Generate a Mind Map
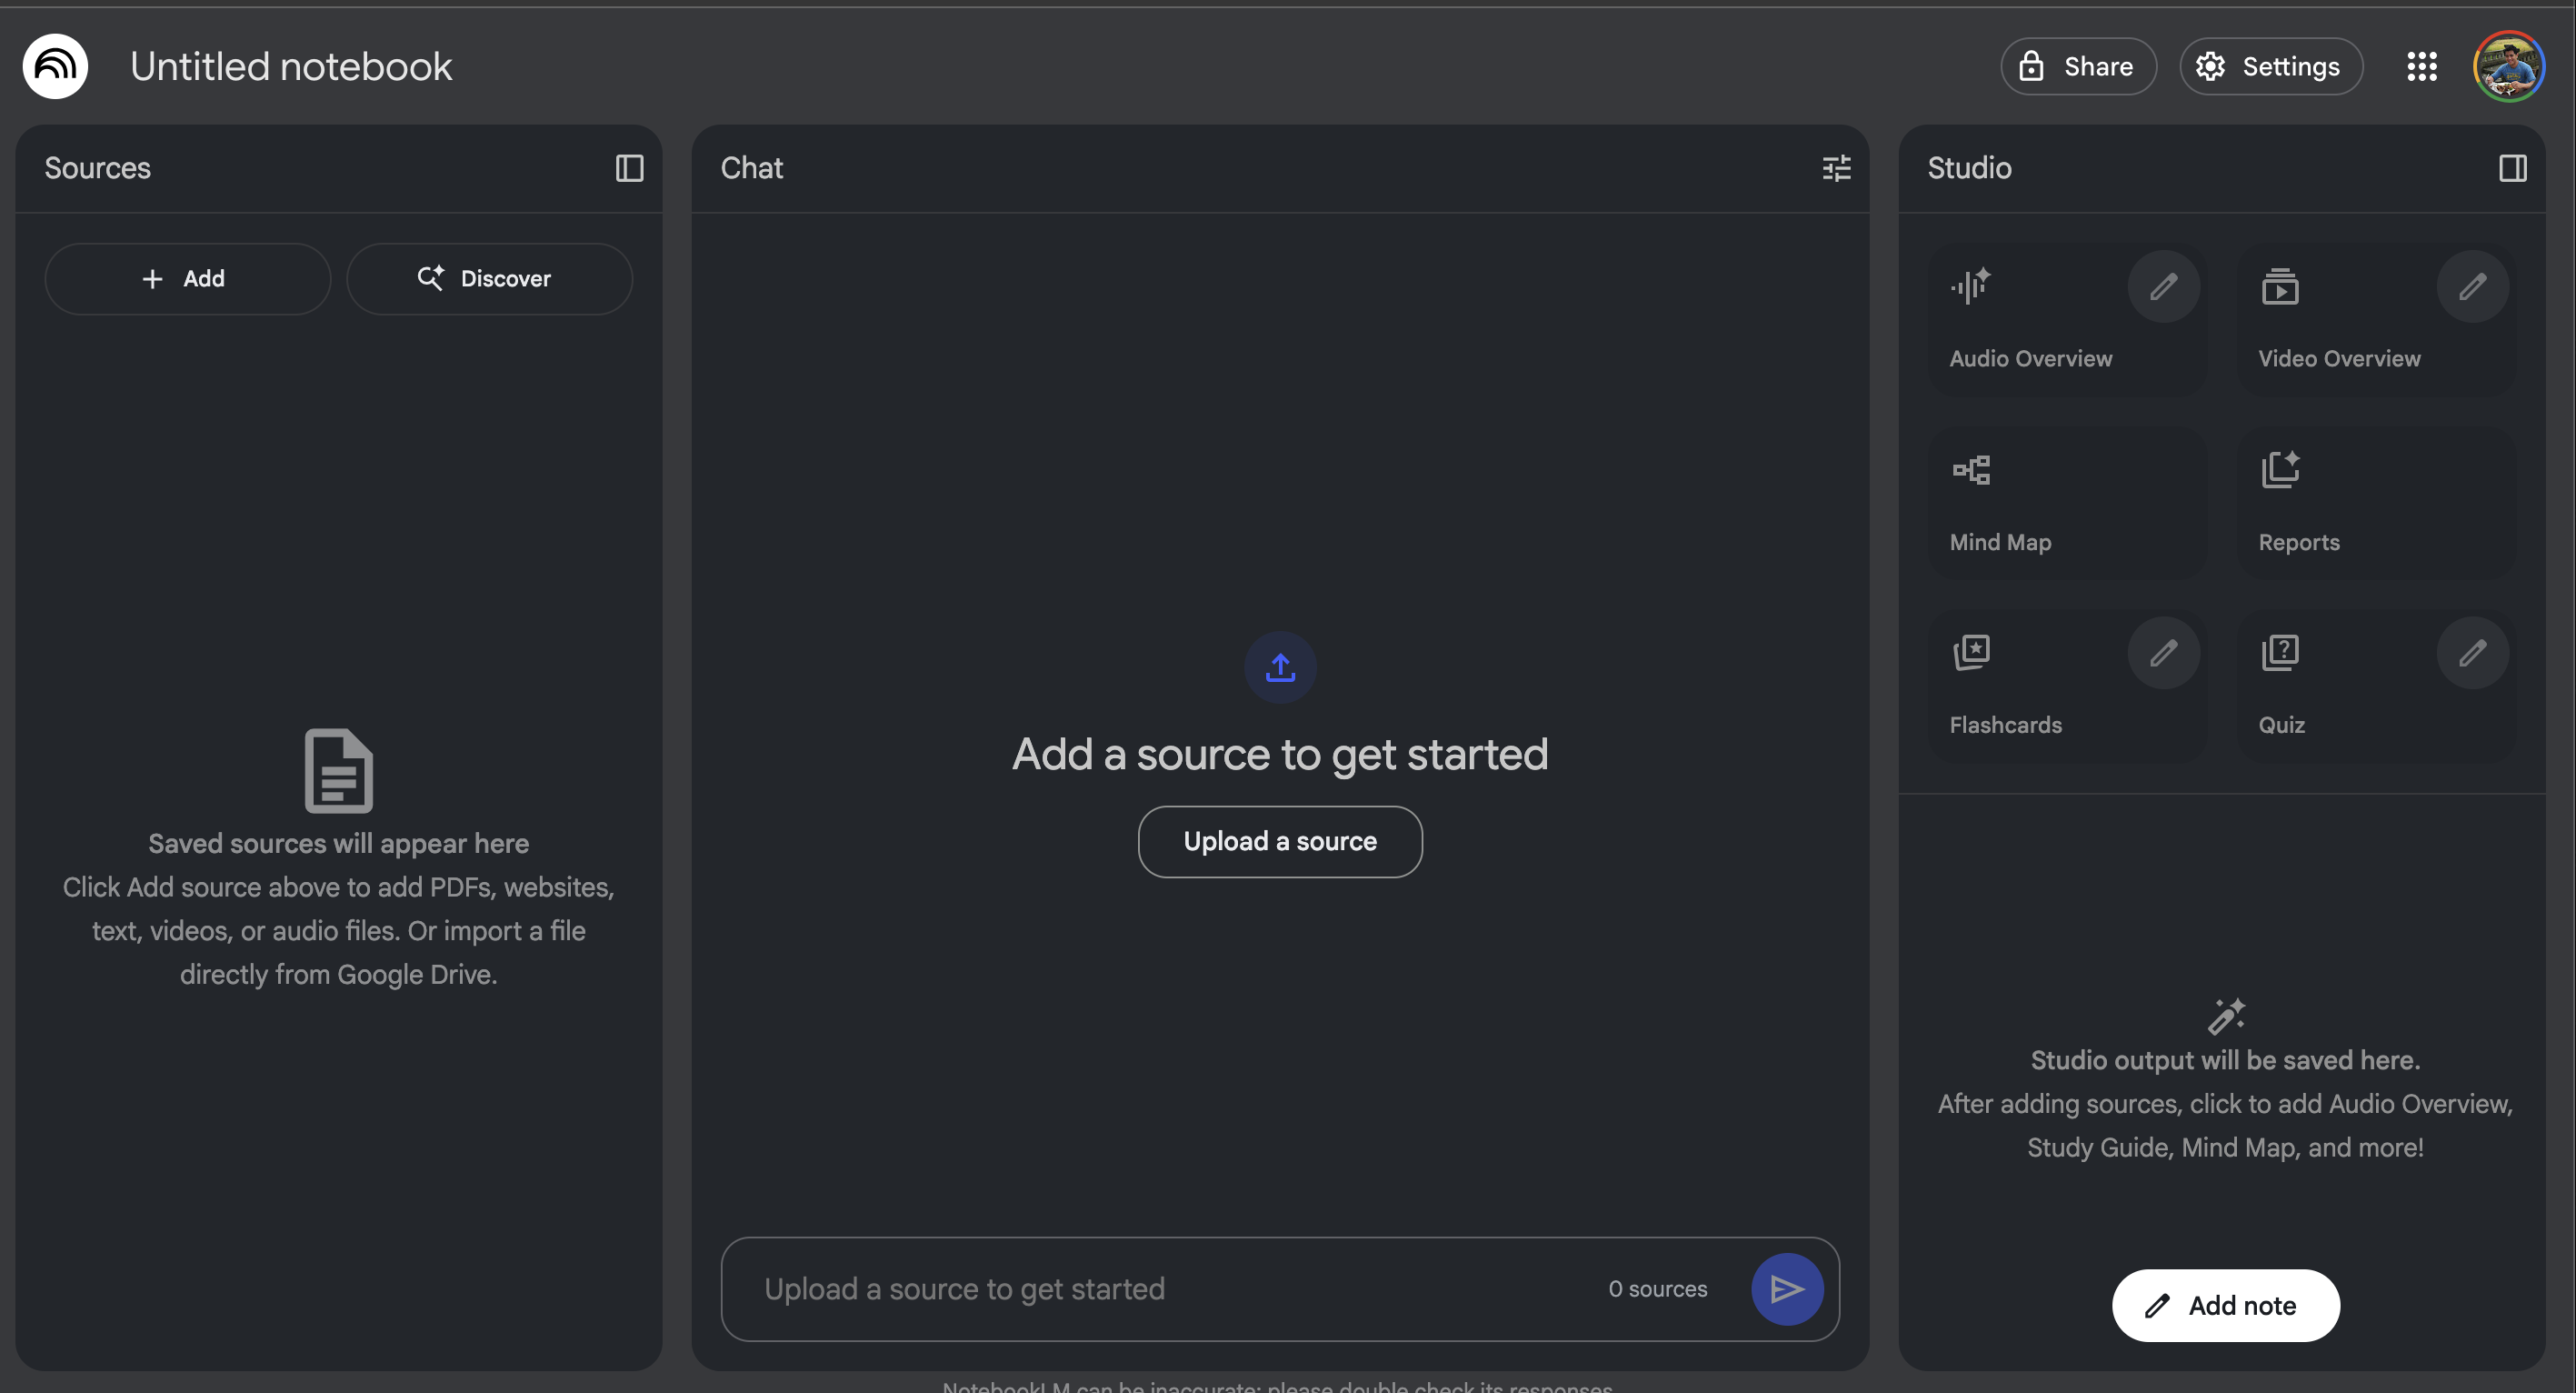Image resolution: width=2576 pixels, height=1393 pixels. coord(2066,503)
